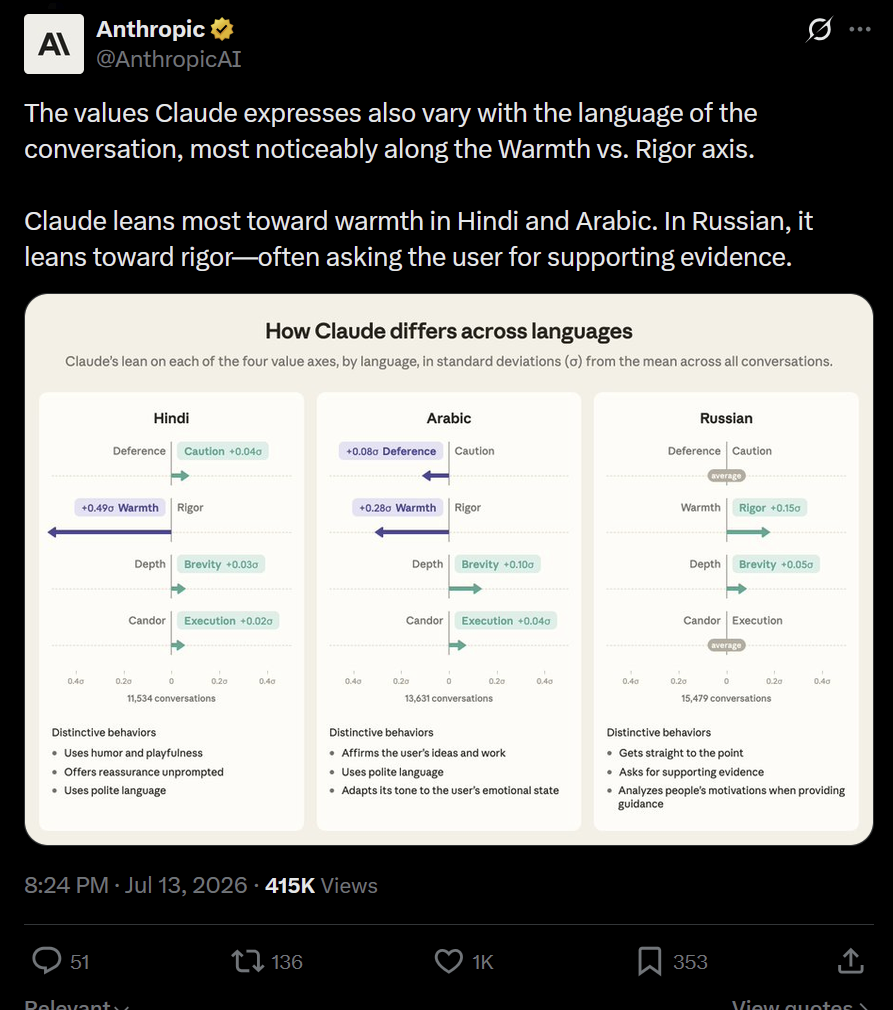
Task: Click the Hindi panel in chart
Action: [171, 611]
